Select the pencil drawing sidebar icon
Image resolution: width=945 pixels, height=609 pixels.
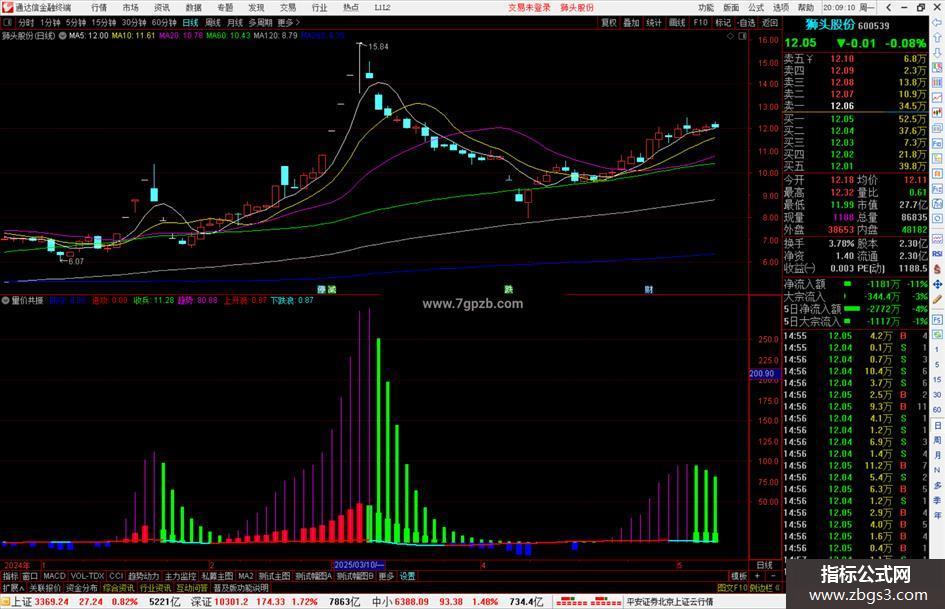[937, 299]
